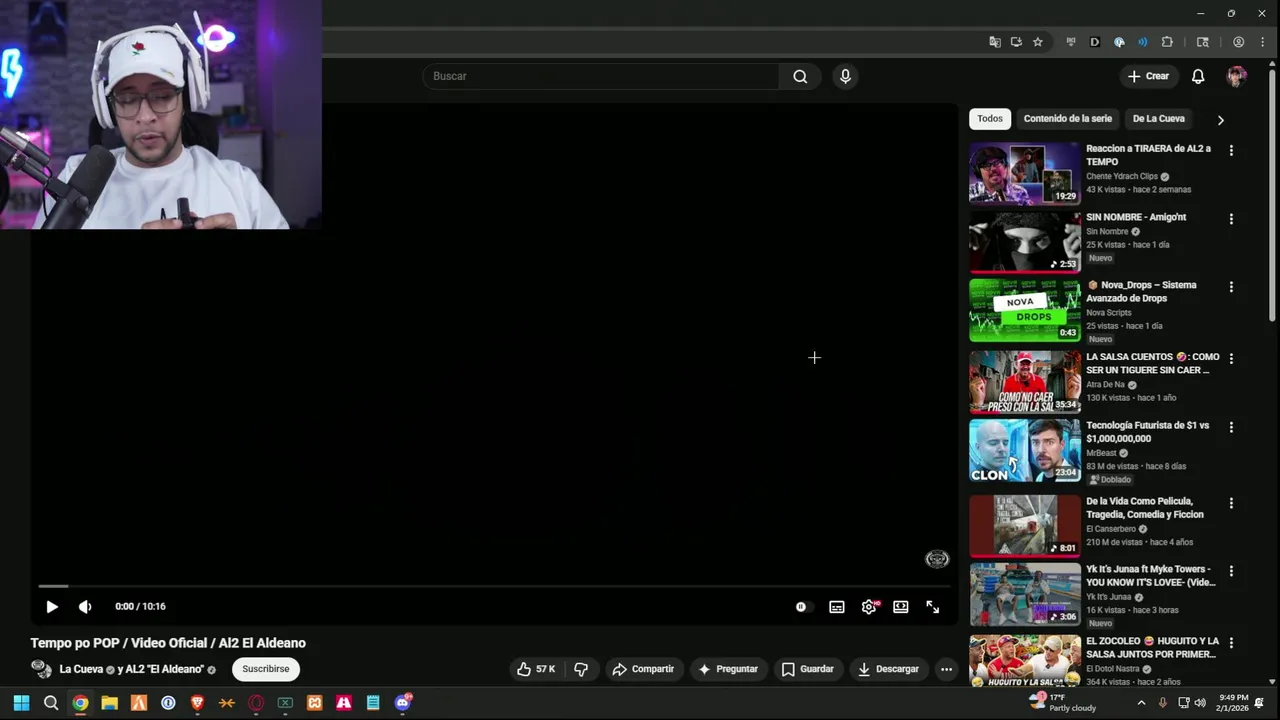Open weather widget showing Partly cloudy
Viewport: 1280px width, 720px height.
1063,703
